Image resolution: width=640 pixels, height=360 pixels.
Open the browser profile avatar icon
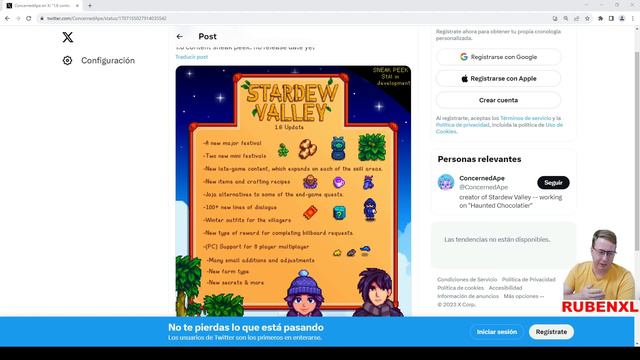point(622,18)
